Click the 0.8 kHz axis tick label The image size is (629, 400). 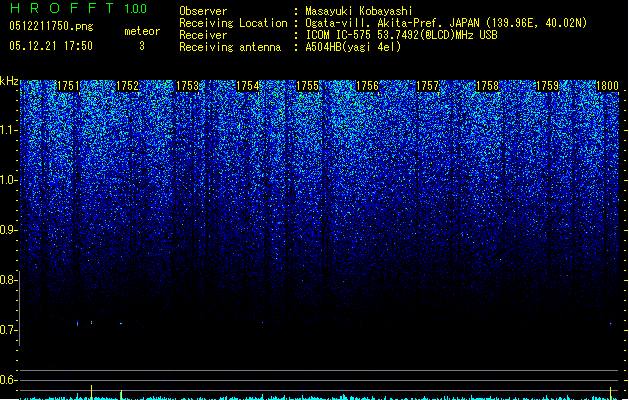(x=9, y=280)
